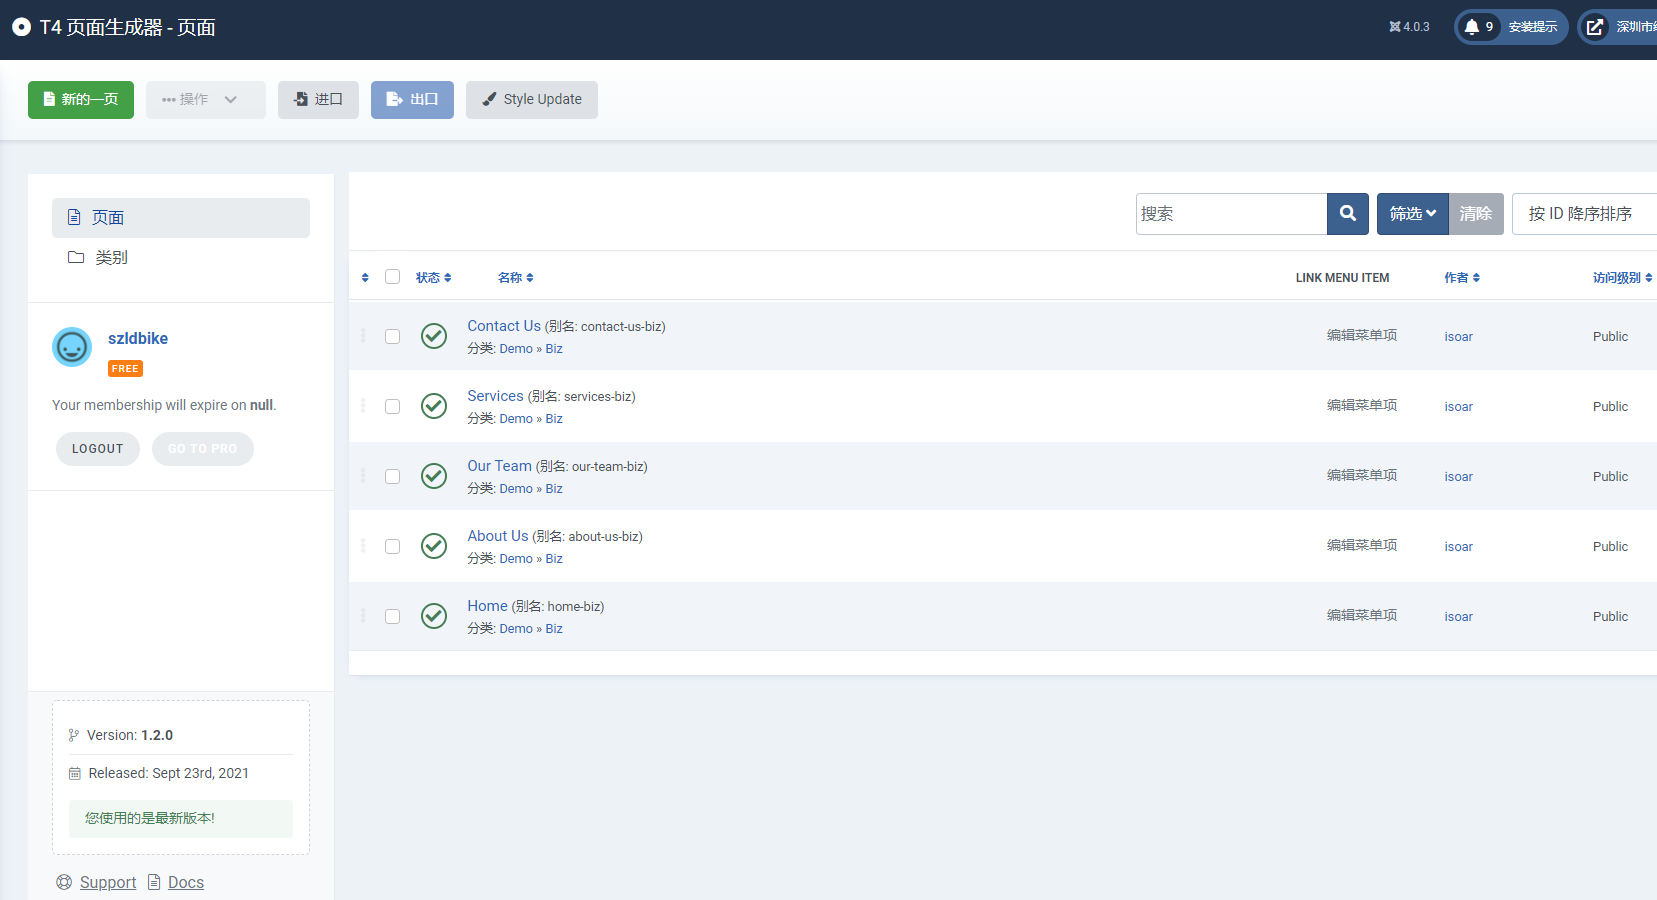Image resolution: width=1657 pixels, height=900 pixels.
Task: Select 页面 in the sidebar menu
Action: [180, 218]
